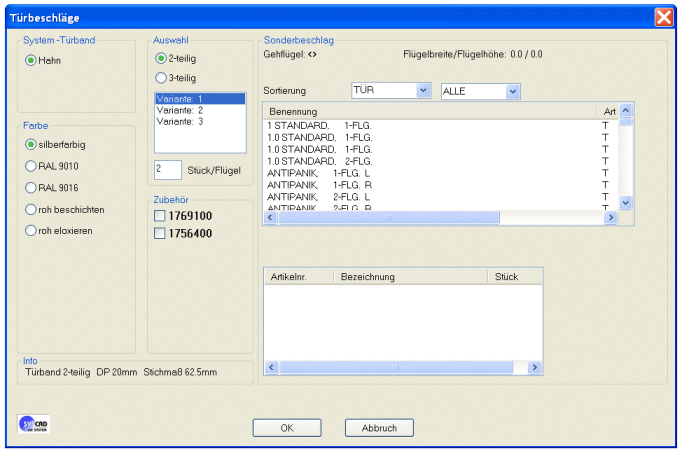The image size is (682, 451).
Task: Expand the ALLE filter dropdown
Action: tap(512, 92)
